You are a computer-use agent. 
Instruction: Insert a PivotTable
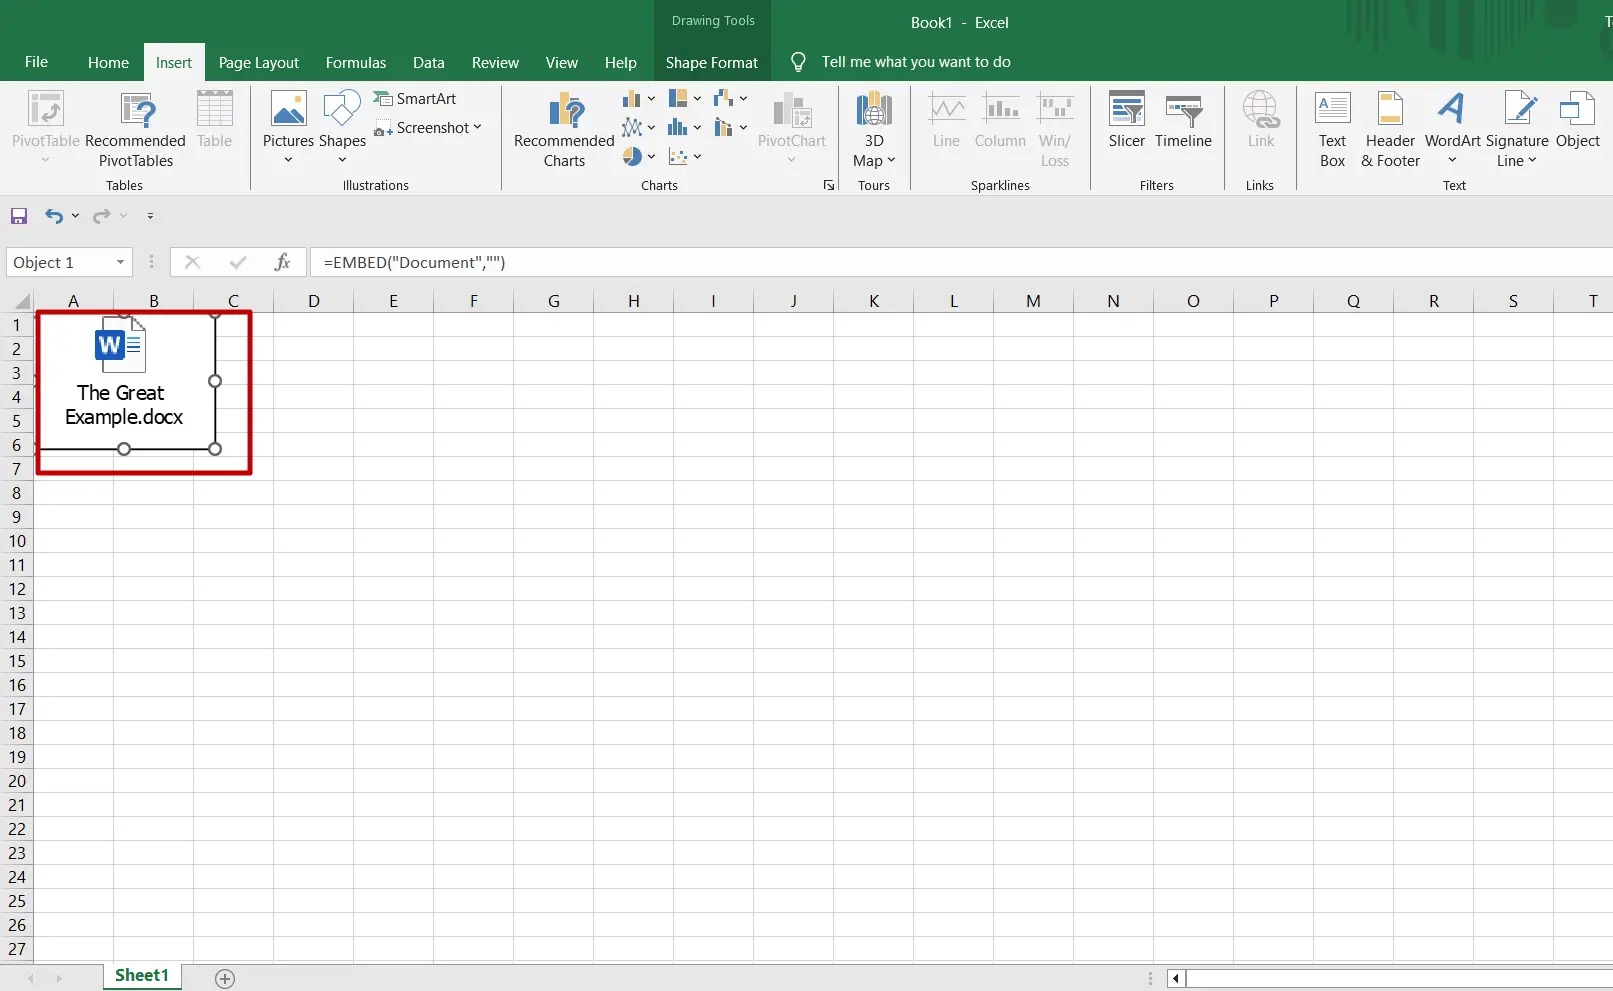click(x=45, y=128)
